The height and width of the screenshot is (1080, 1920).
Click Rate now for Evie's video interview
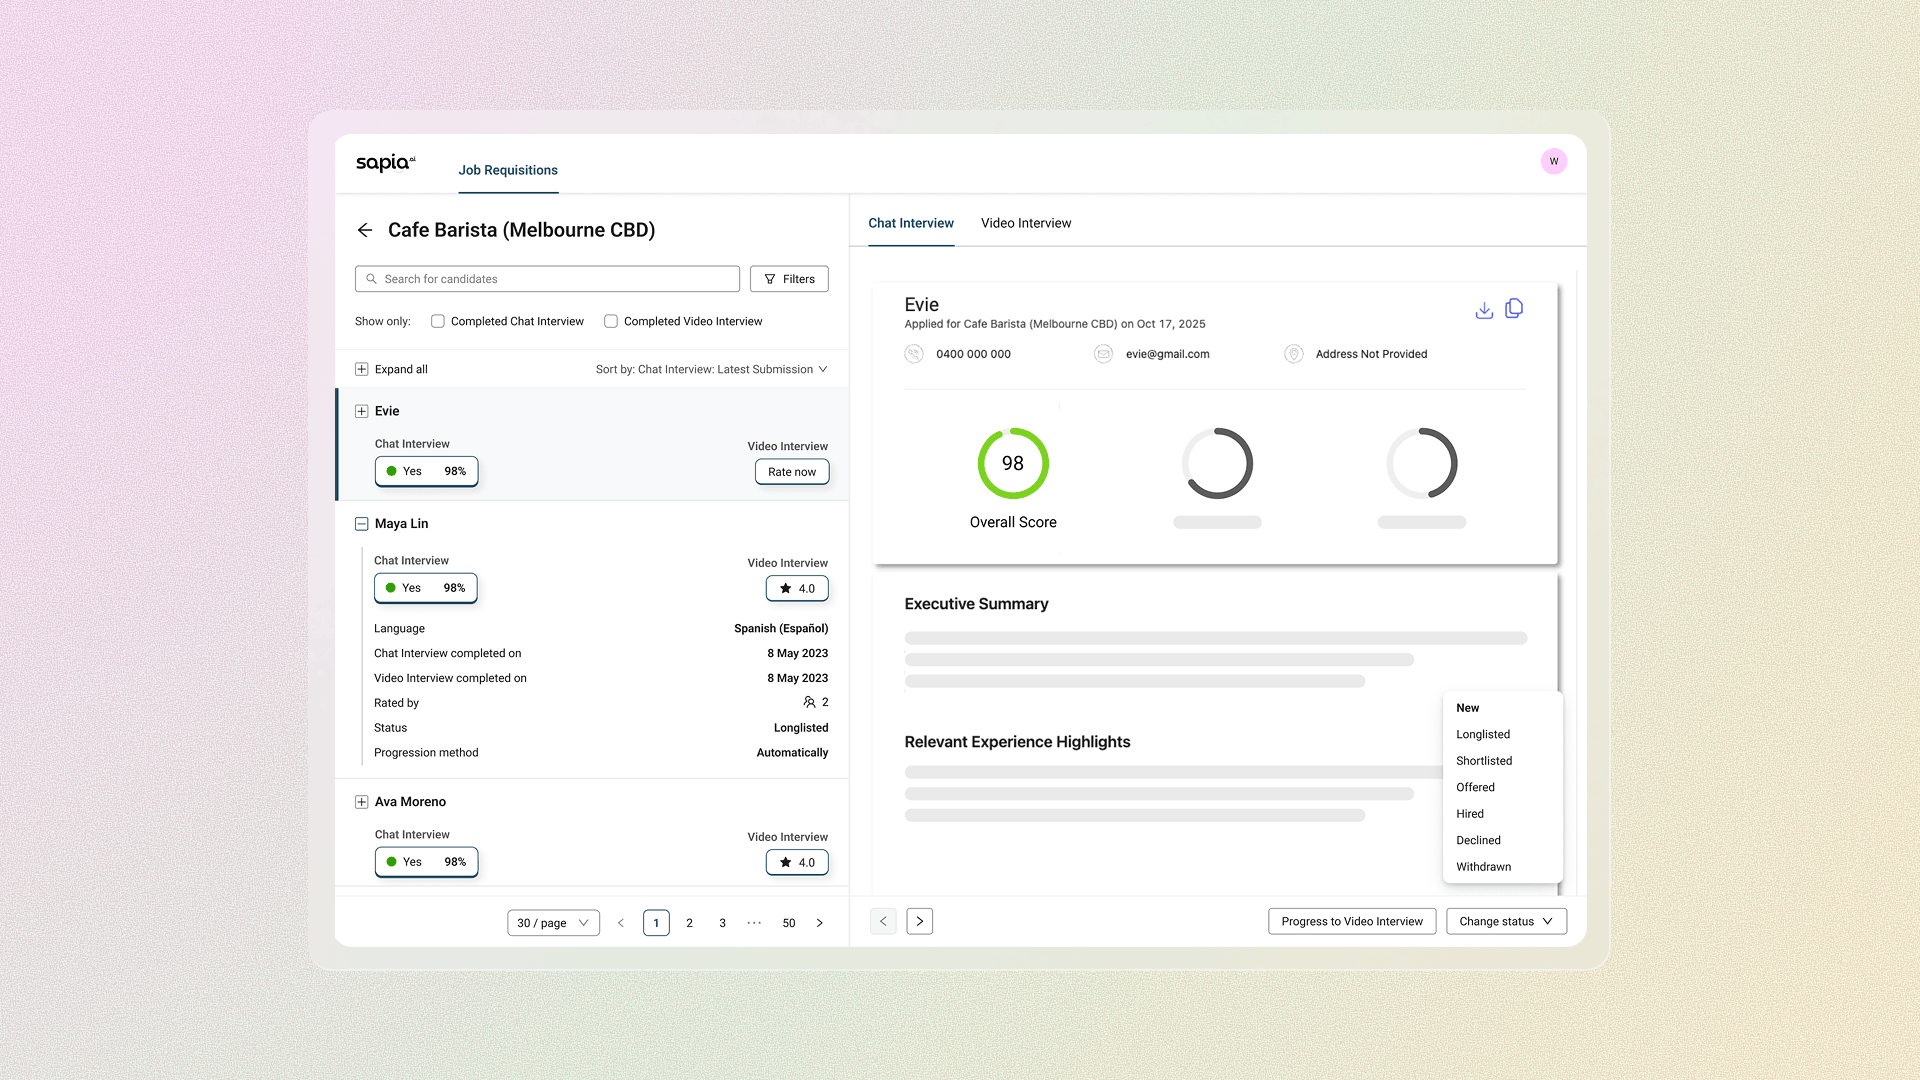[791, 472]
